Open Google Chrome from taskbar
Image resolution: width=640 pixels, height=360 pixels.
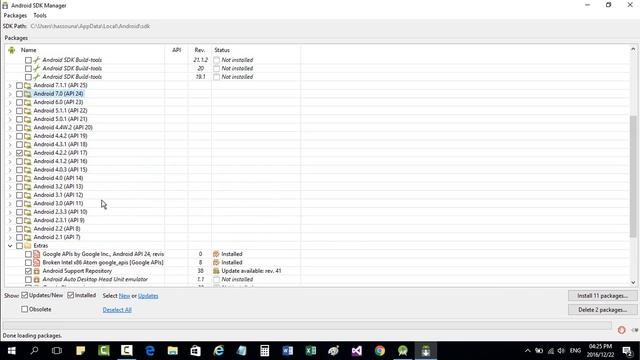pos(380,351)
